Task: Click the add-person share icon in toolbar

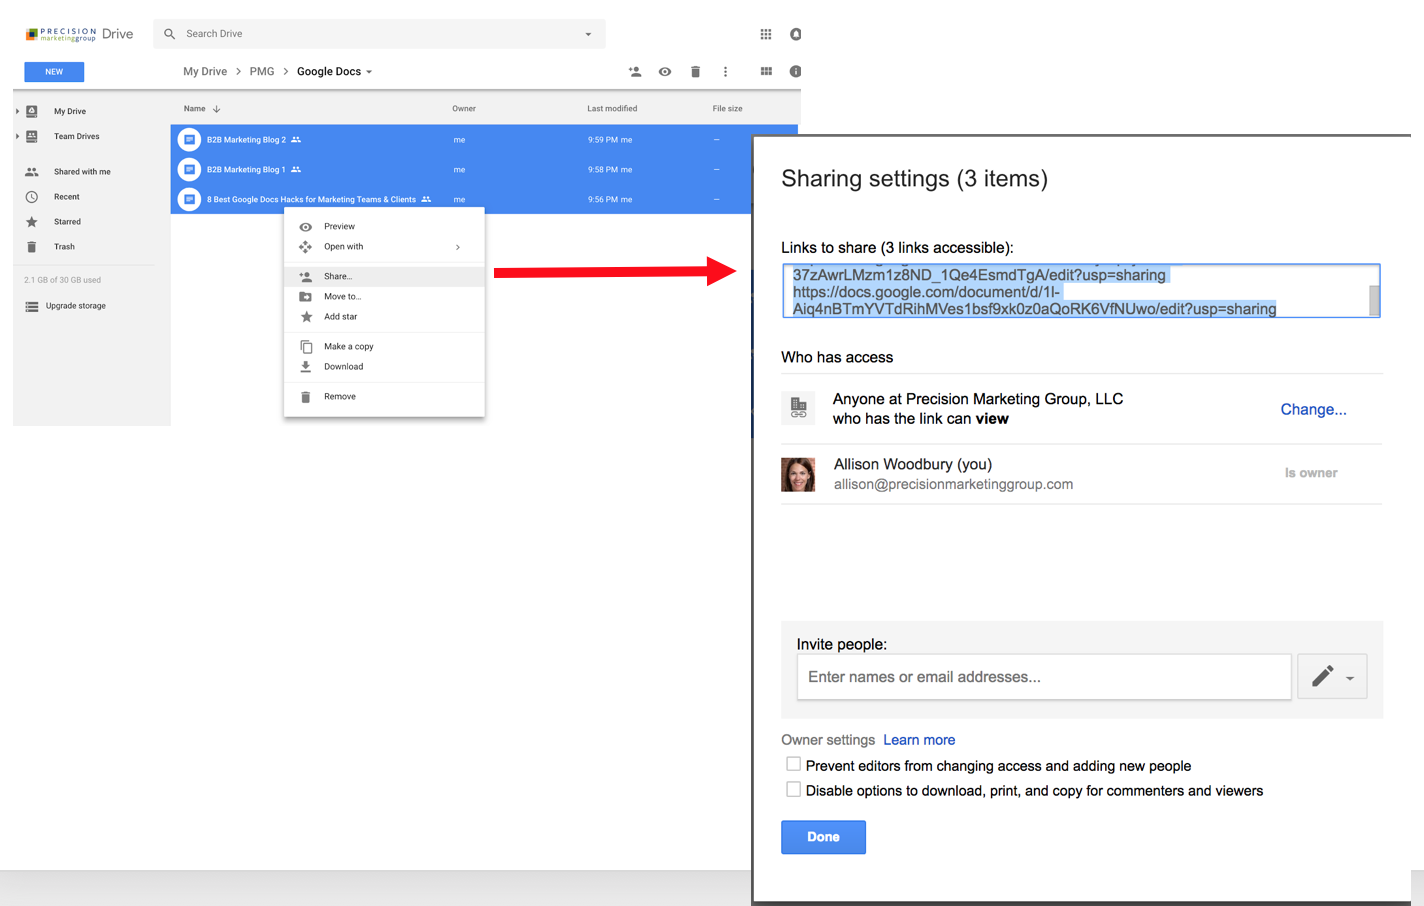Action: click(634, 72)
